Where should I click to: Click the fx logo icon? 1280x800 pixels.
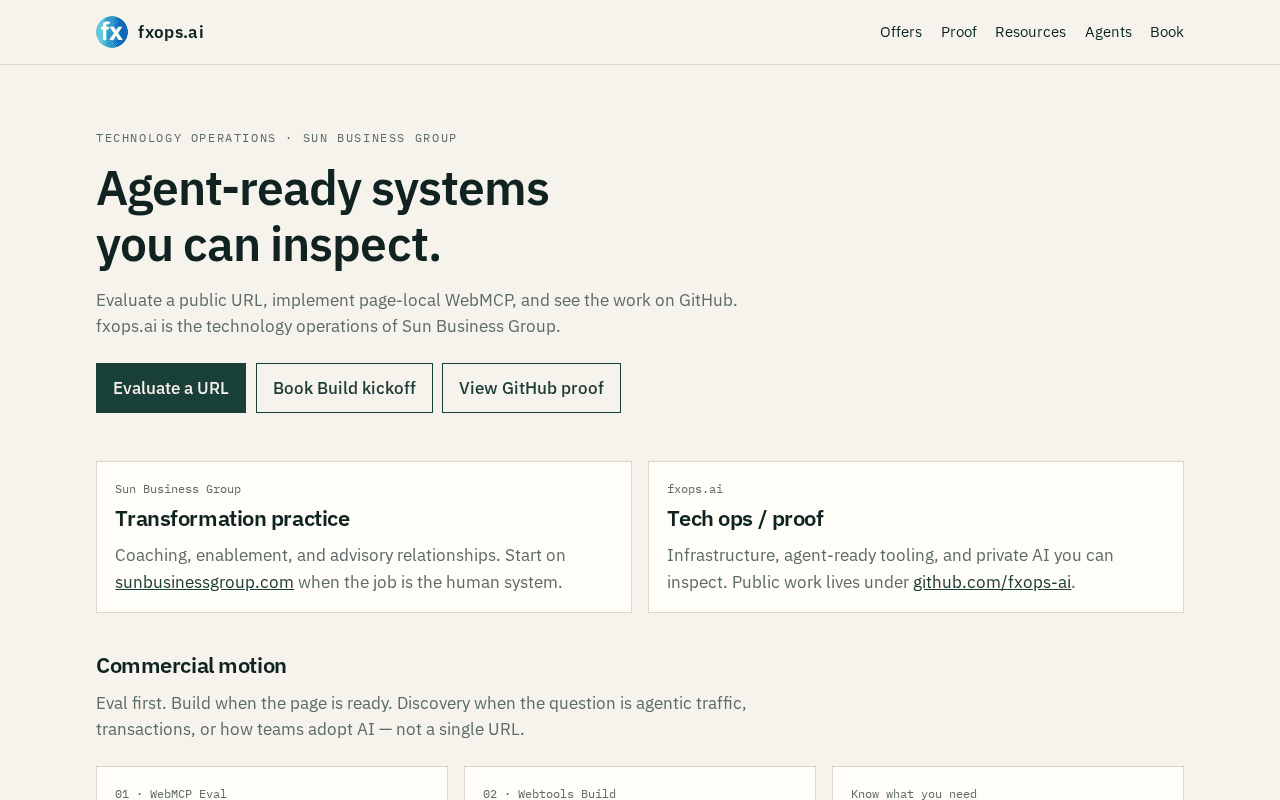112,32
